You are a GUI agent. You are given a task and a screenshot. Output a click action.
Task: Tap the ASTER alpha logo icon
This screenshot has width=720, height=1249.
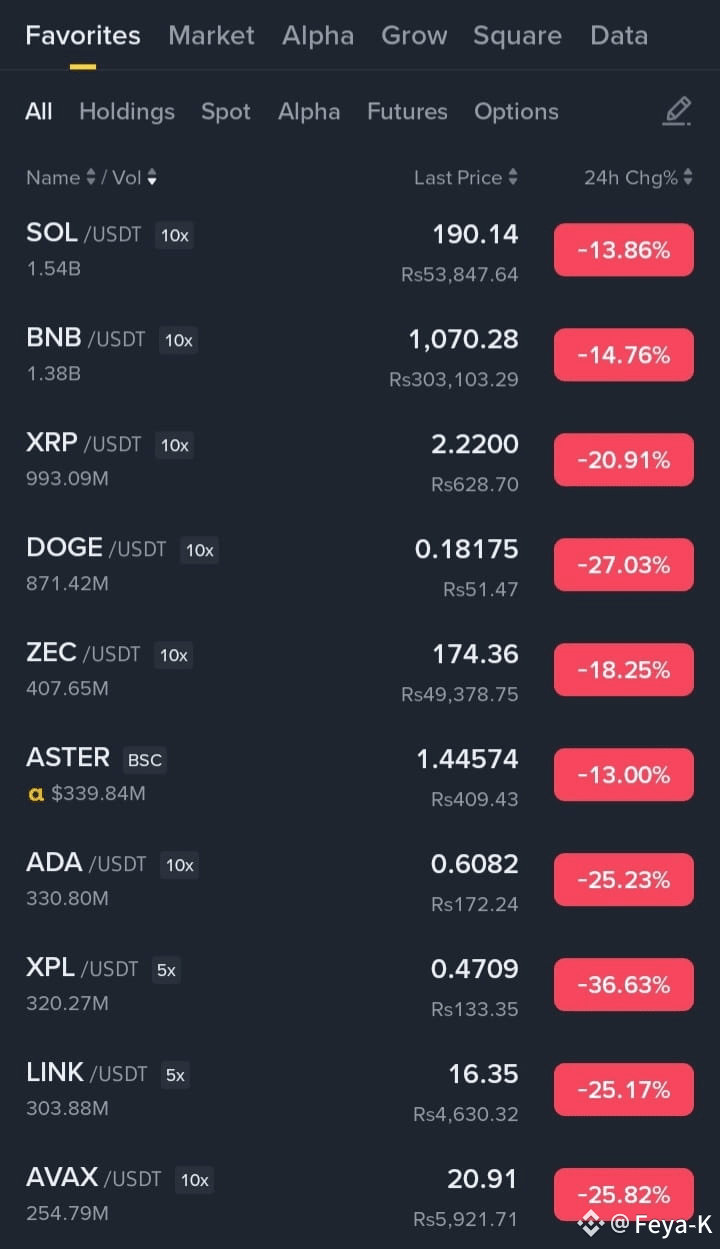tap(36, 795)
